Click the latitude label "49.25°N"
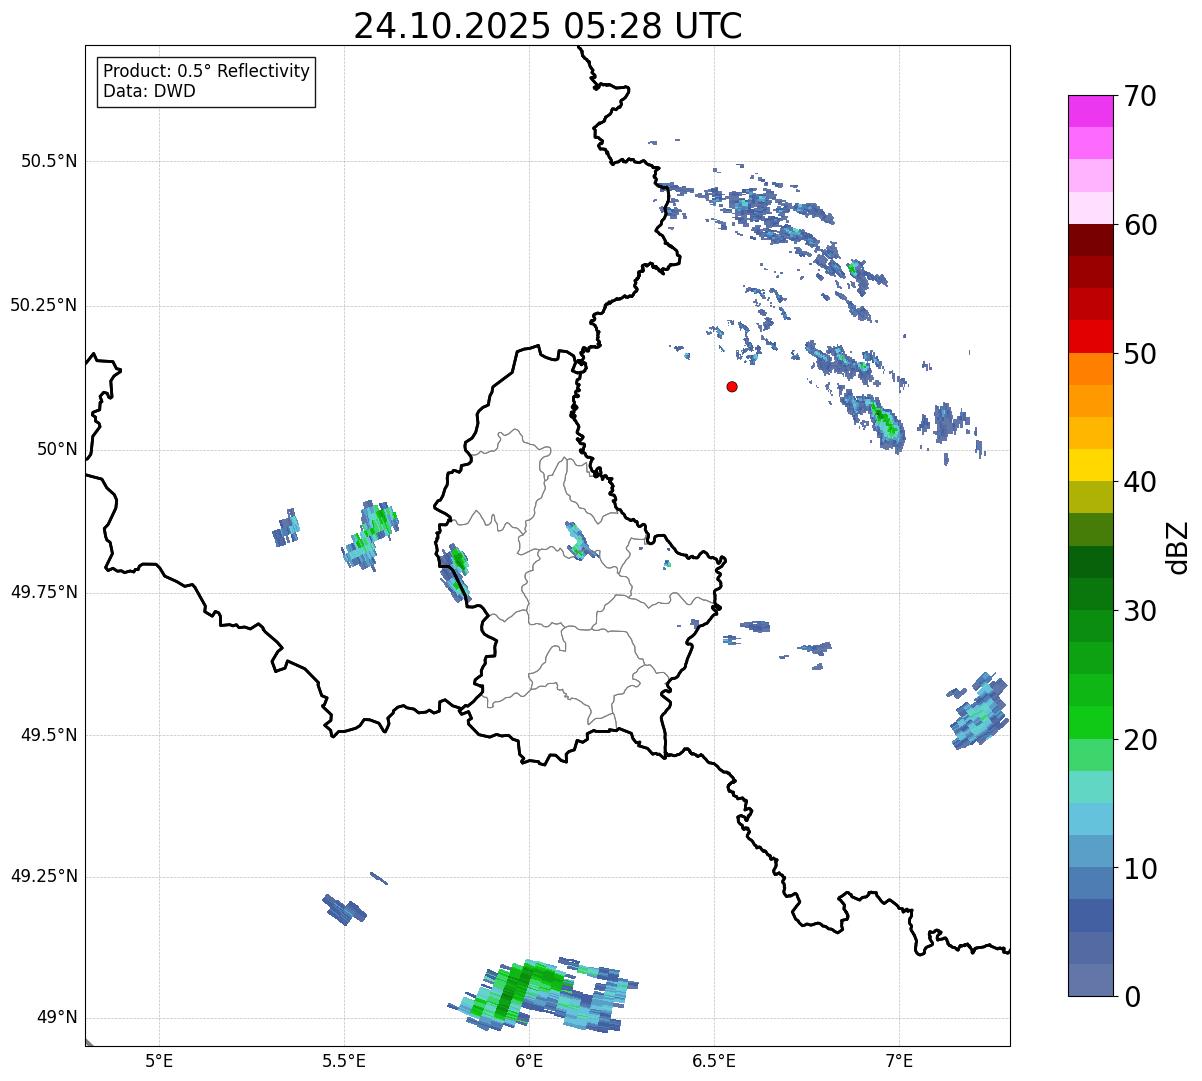The image size is (1202, 1081). (44, 876)
